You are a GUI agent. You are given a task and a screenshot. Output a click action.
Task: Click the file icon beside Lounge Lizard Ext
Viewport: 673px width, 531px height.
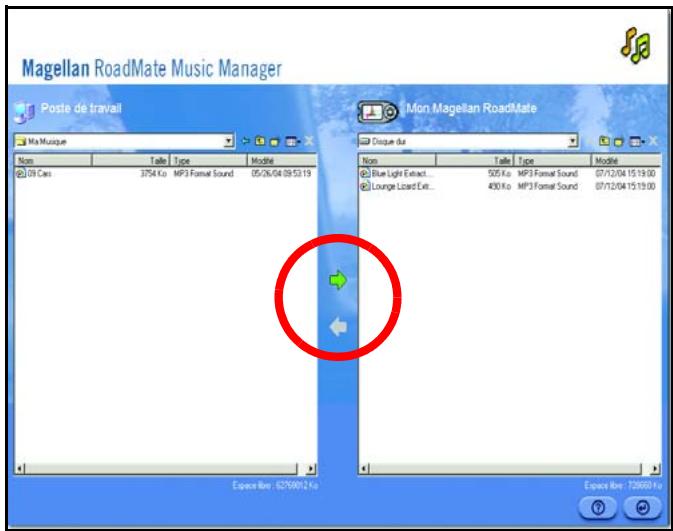(x=365, y=186)
